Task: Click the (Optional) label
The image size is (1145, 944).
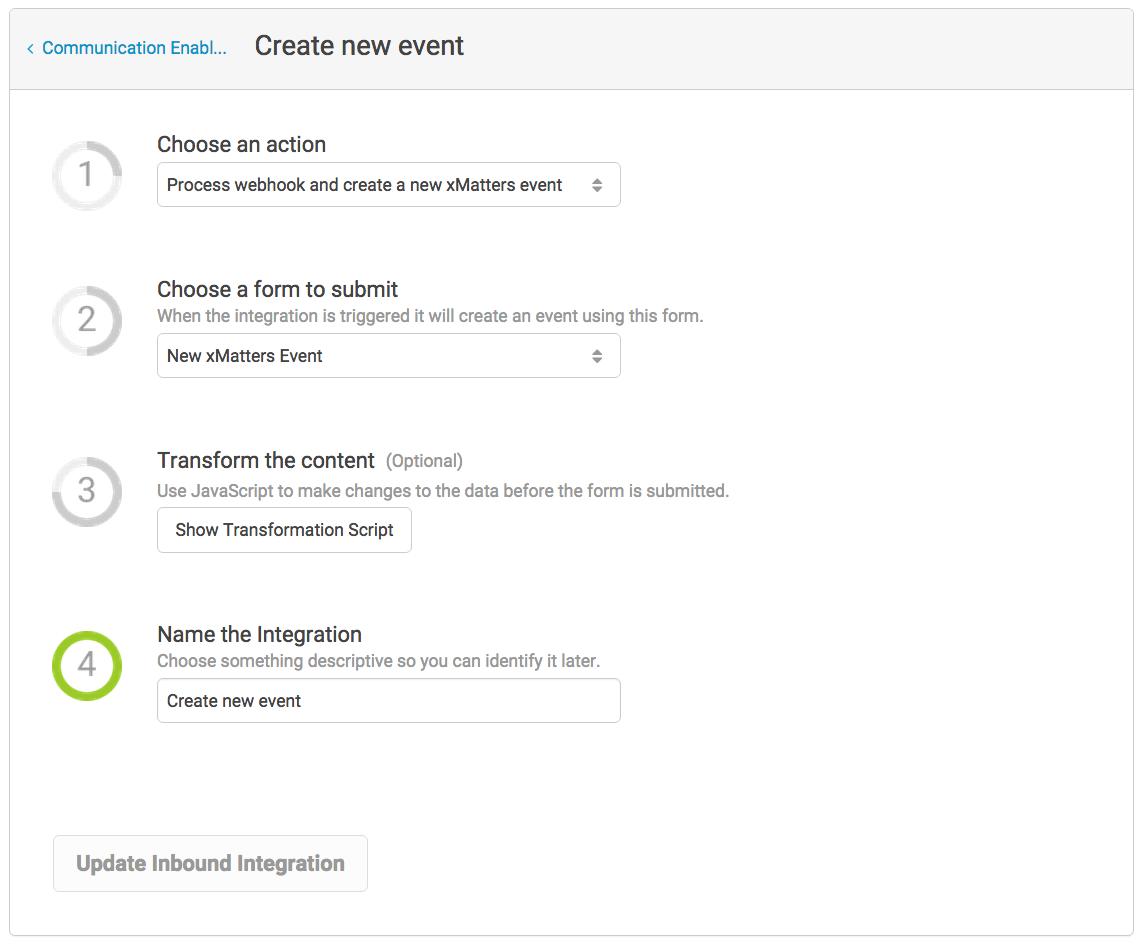Action: [x=424, y=461]
